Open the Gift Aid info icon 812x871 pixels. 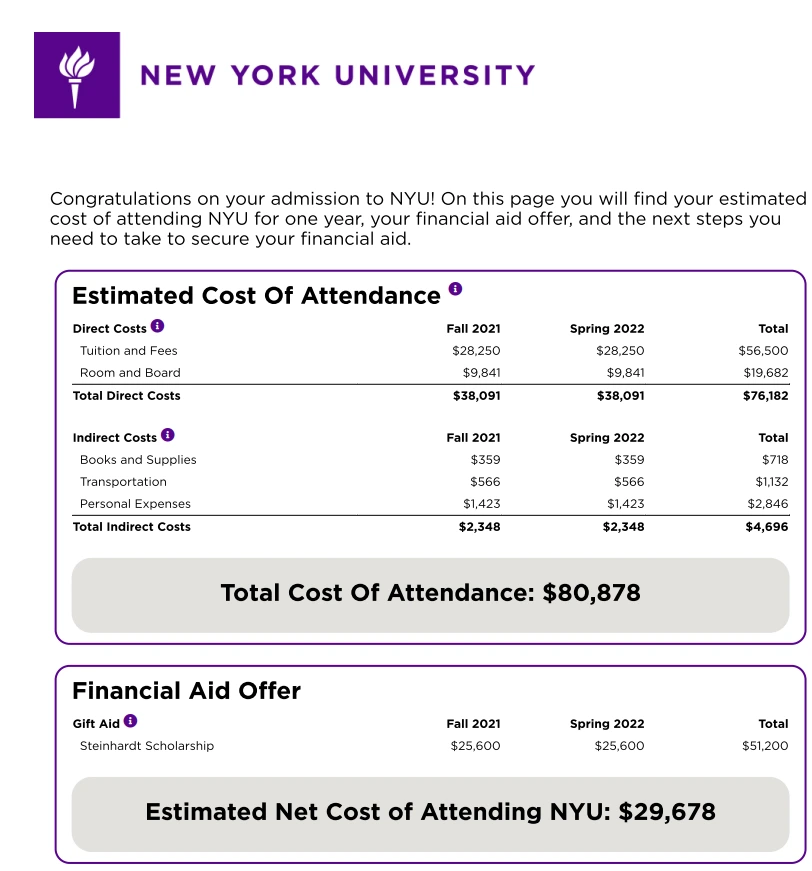130,721
